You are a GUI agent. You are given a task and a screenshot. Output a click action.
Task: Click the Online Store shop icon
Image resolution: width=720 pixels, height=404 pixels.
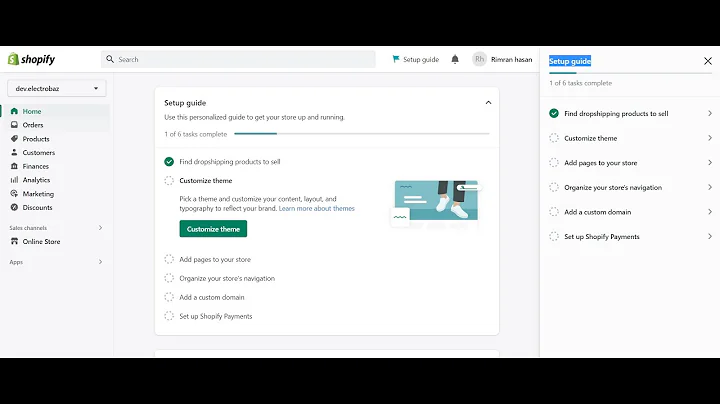[x=14, y=241]
